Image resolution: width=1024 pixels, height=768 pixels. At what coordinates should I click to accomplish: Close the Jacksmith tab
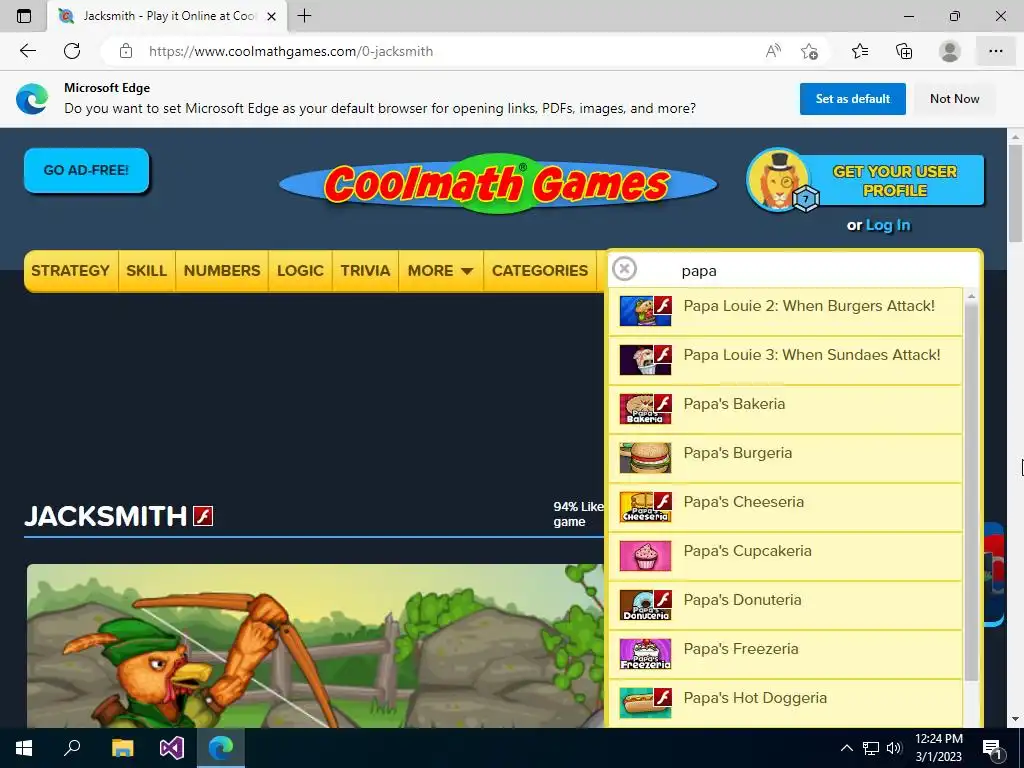point(272,16)
